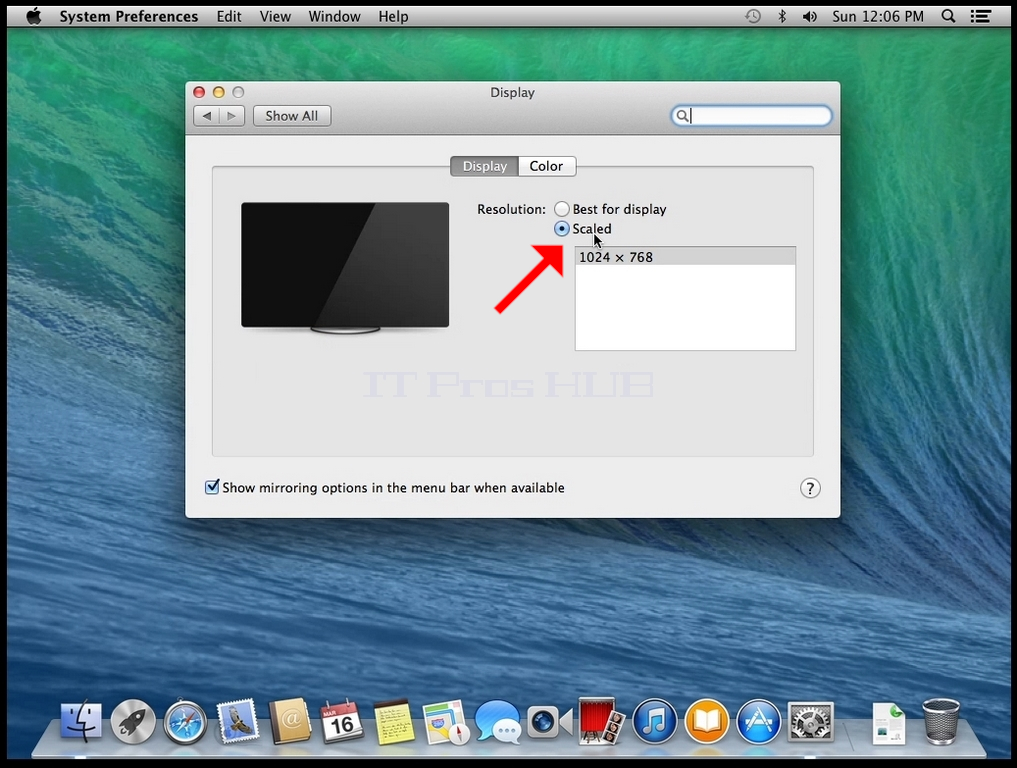Viewport: 1017px width, 768px height.
Task: Click the Show All button
Action: pyautogui.click(x=292, y=116)
